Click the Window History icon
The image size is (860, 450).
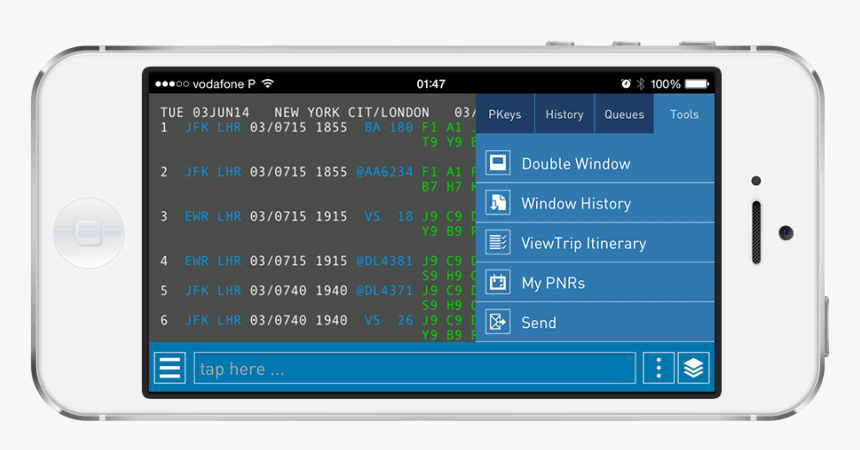pos(498,202)
